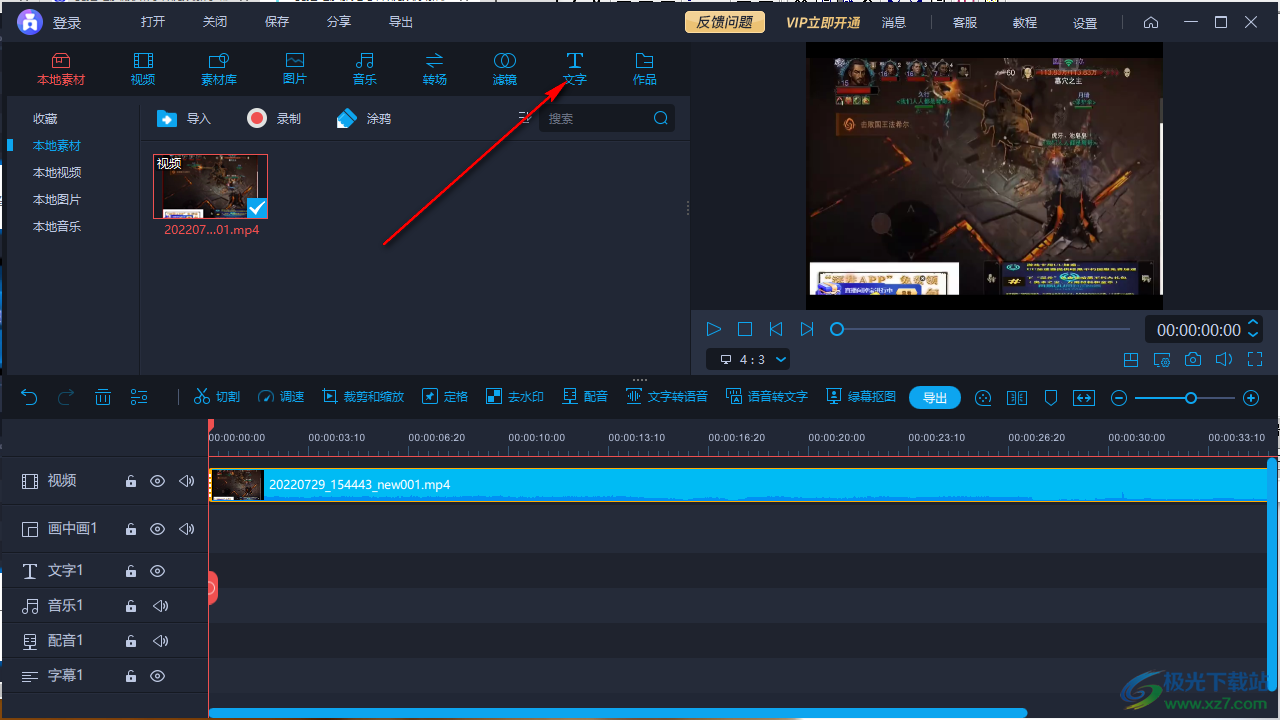This screenshot has height=720, width=1280.
Task: Open 客服 customer service
Action: click(x=965, y=22)
